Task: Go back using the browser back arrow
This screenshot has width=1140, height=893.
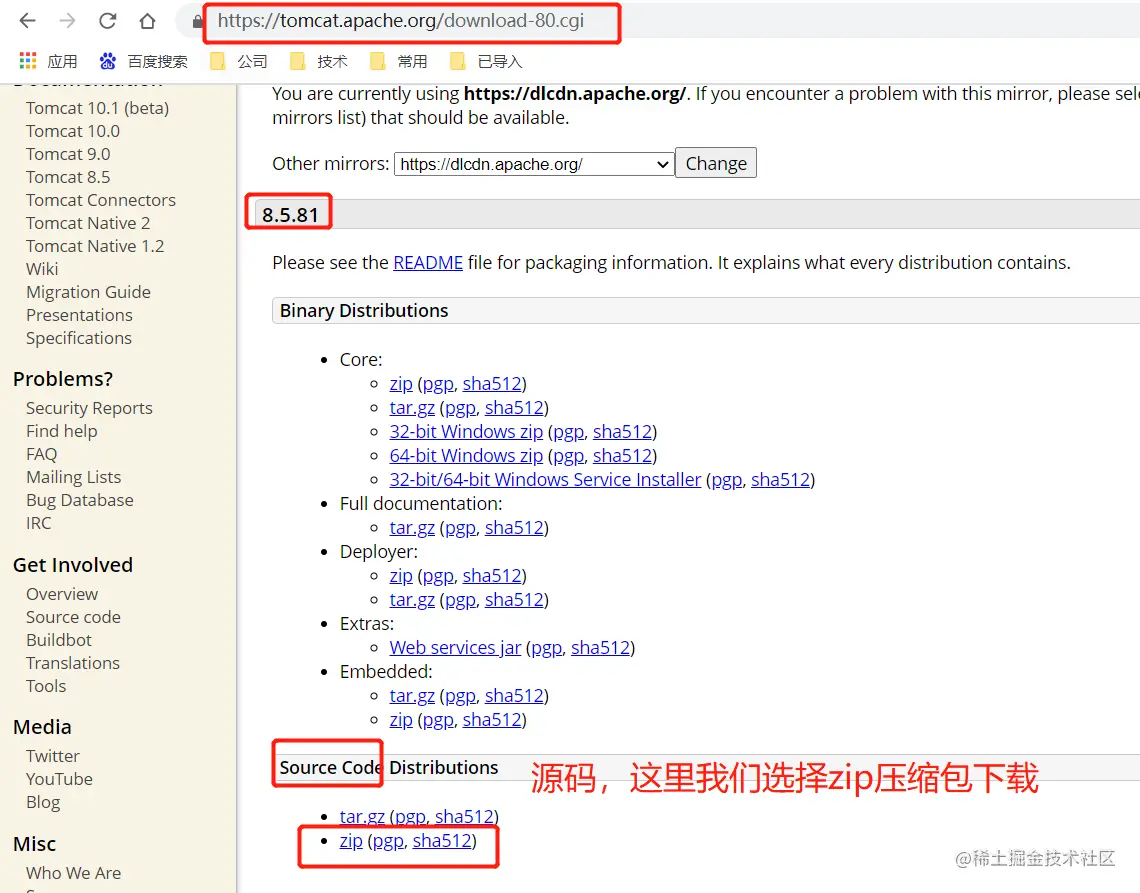Action: coord(28,21)
